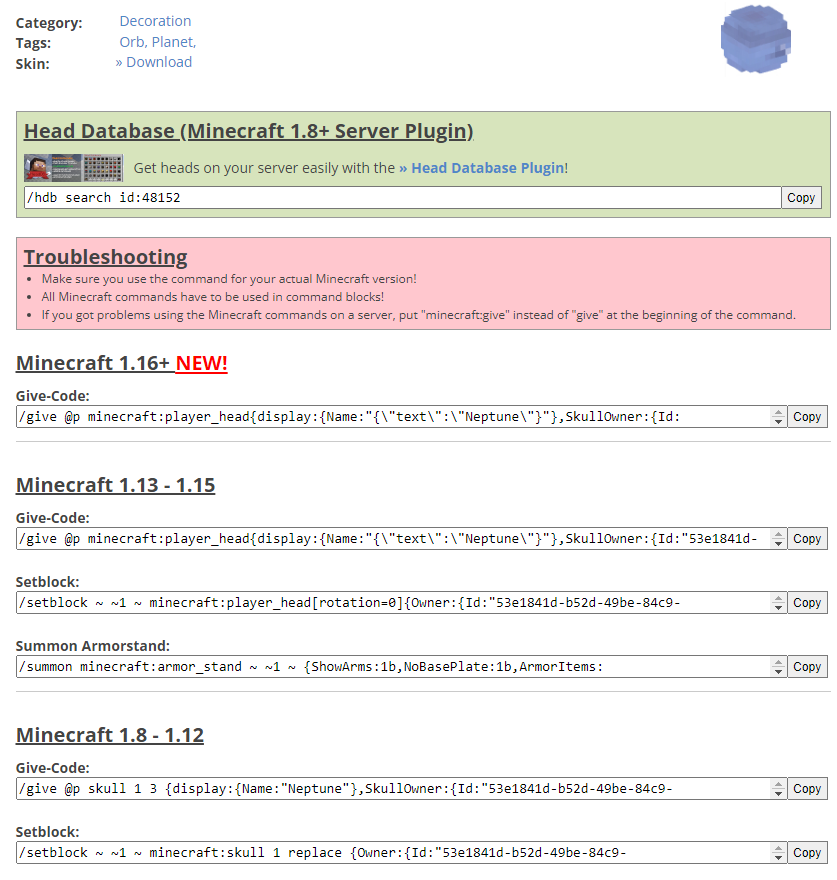Click the Summon Armorstand label
The width and height of the screenshot is (837, 880).
93,646
